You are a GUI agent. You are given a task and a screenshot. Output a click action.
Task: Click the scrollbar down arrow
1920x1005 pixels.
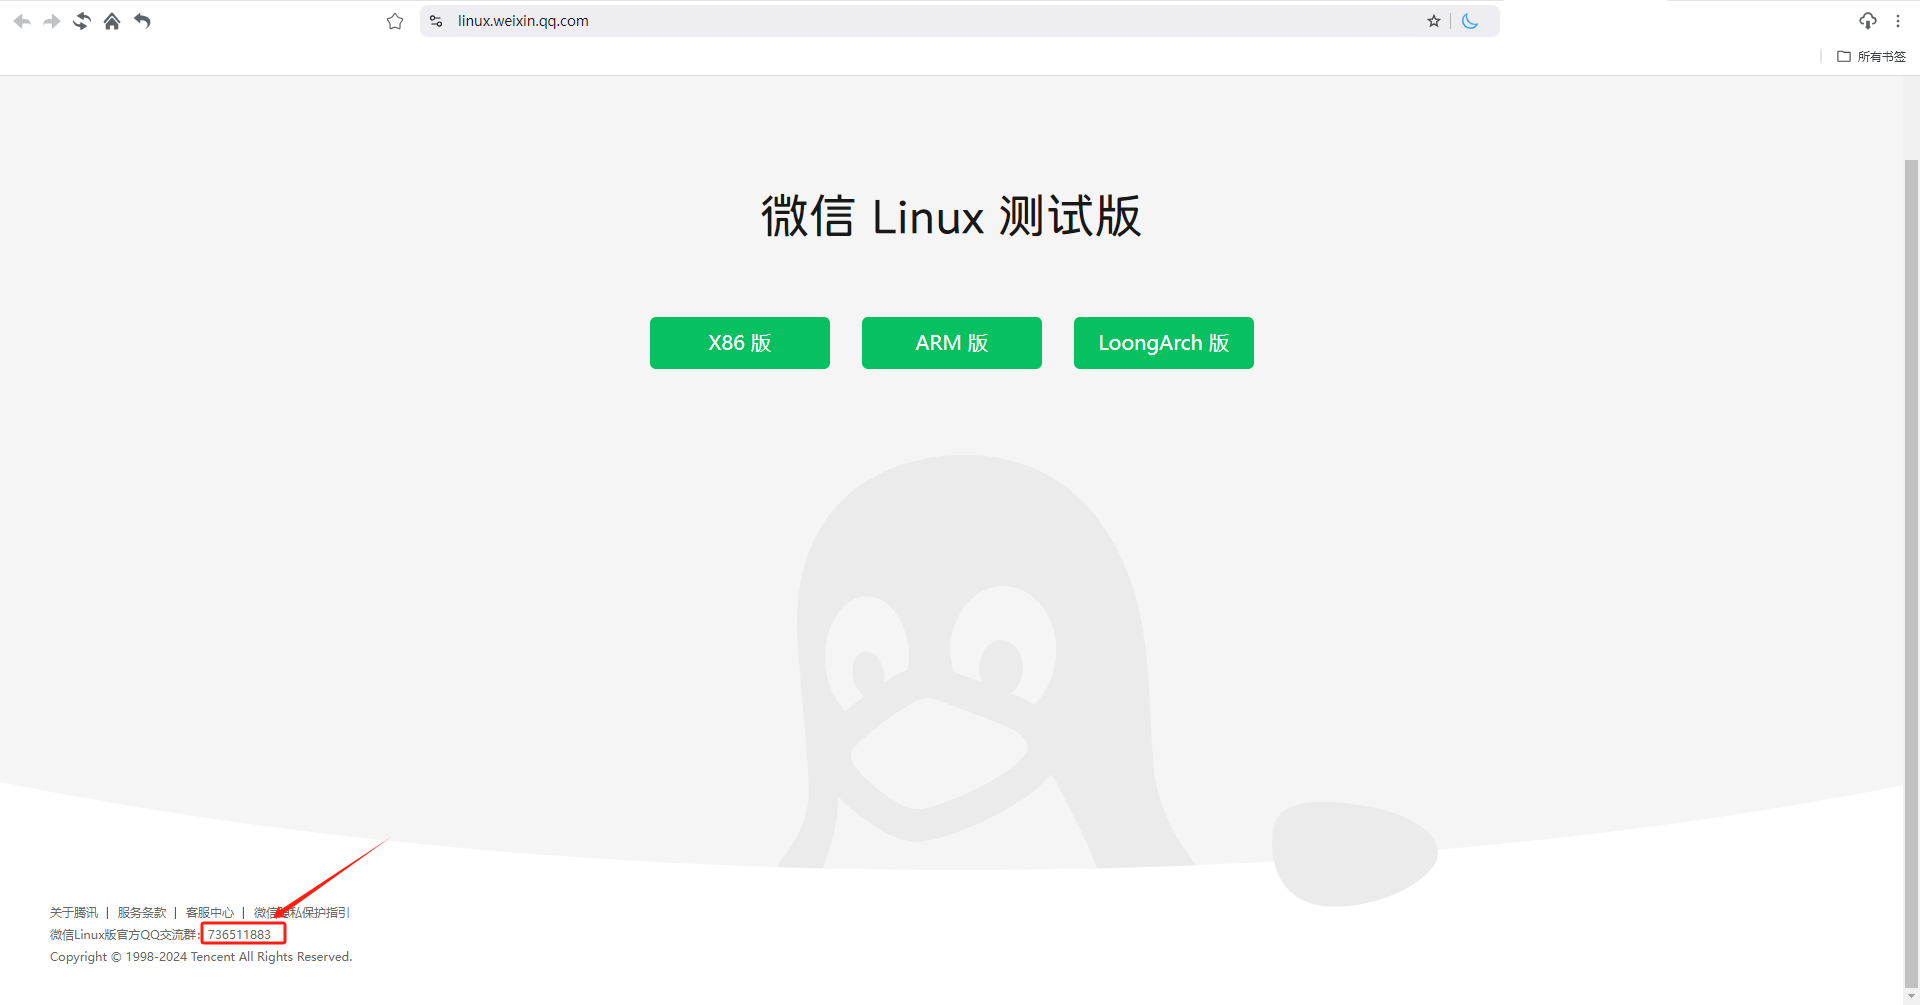(x=1912, y=997)
